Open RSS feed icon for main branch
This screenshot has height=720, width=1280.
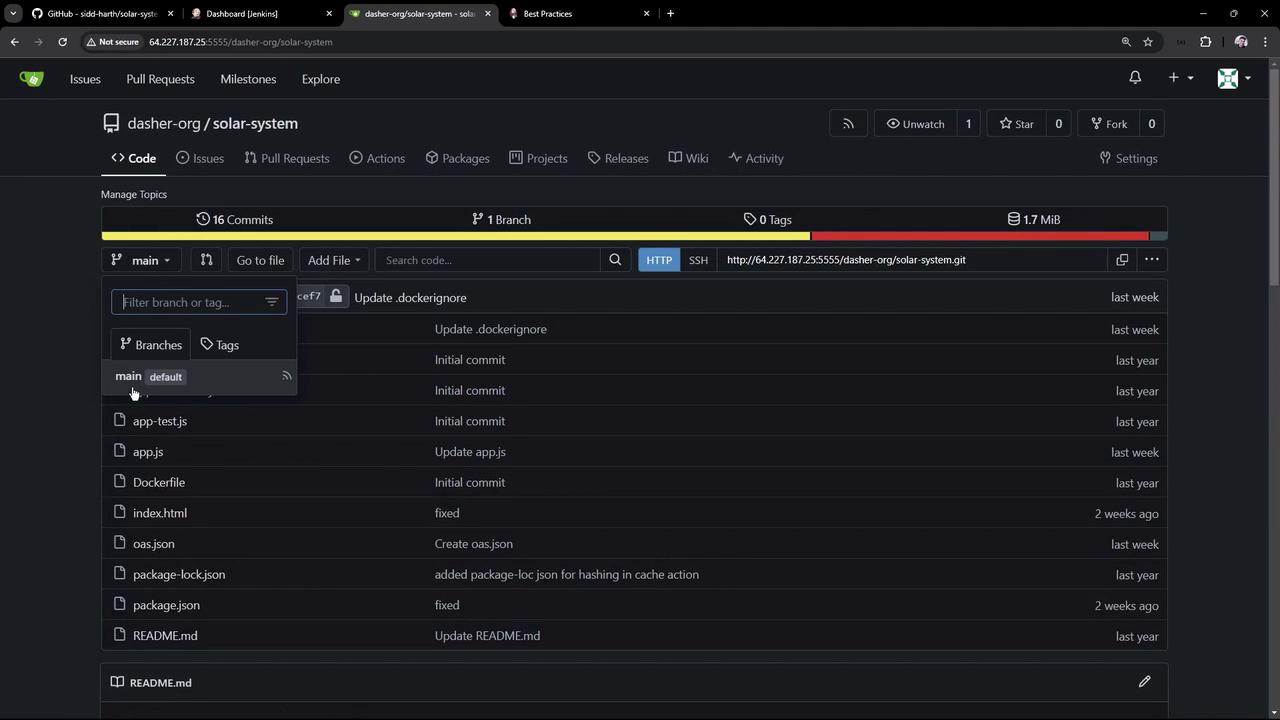coord(286,376)
